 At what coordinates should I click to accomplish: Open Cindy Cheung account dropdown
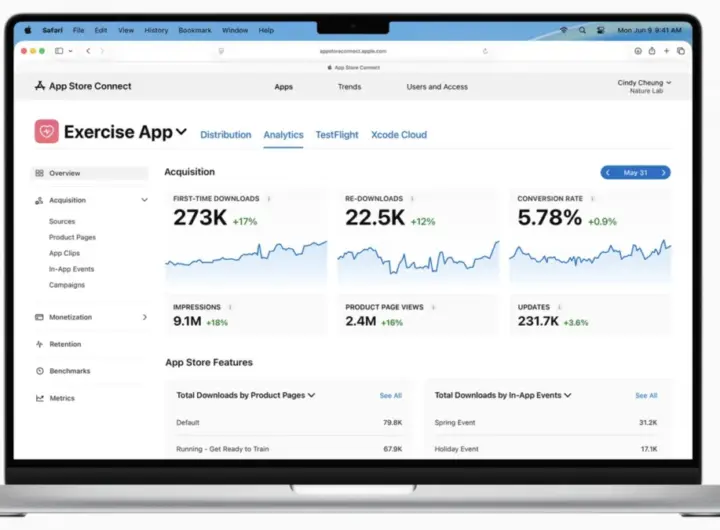tap(644, 86)
